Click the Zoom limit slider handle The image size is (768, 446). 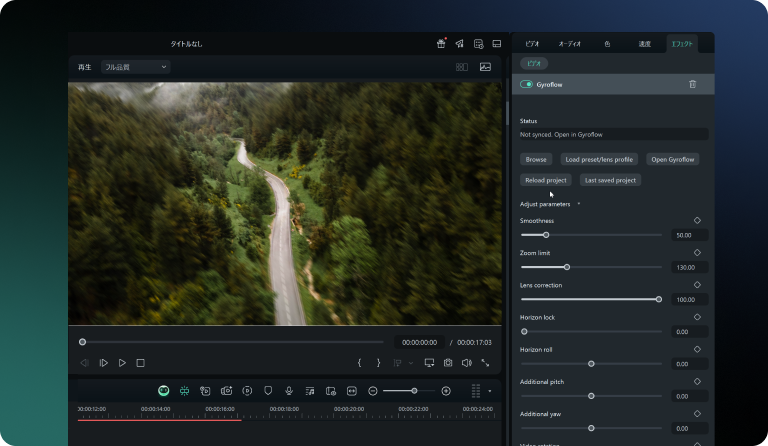(x=567, y=267)
